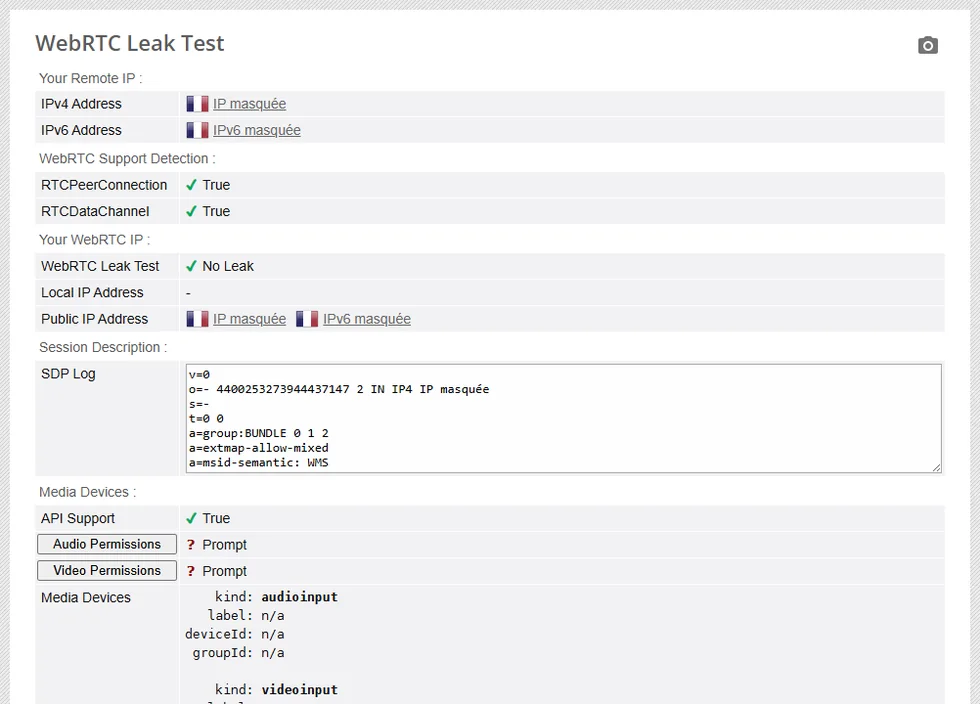
Task: Click the 'groupId: n/a' line under audioinput
Action: (238, 653)
